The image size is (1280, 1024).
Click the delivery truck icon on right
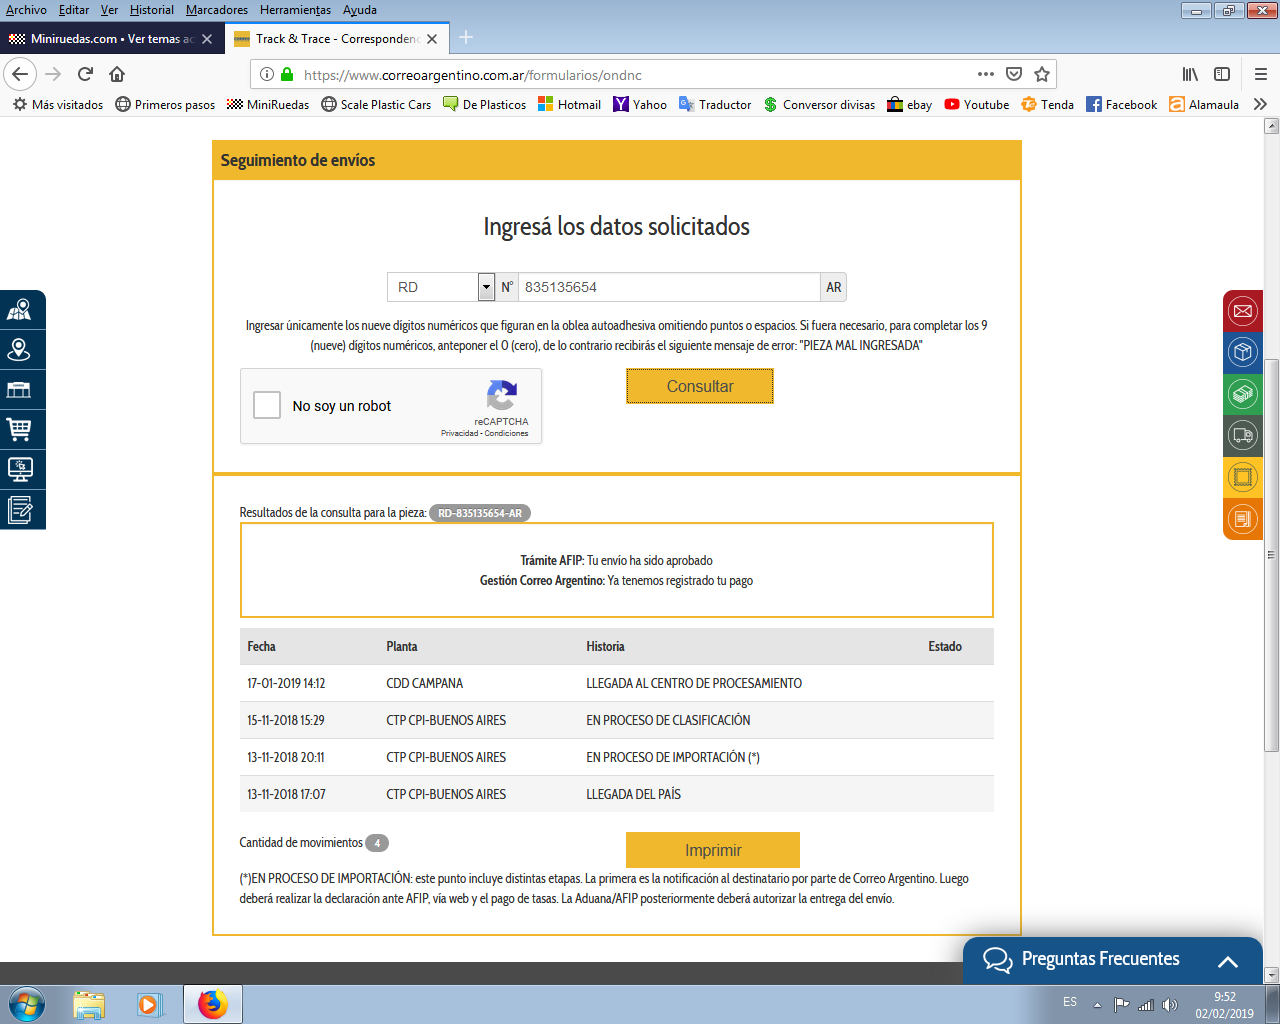(x=1242, y=435)
